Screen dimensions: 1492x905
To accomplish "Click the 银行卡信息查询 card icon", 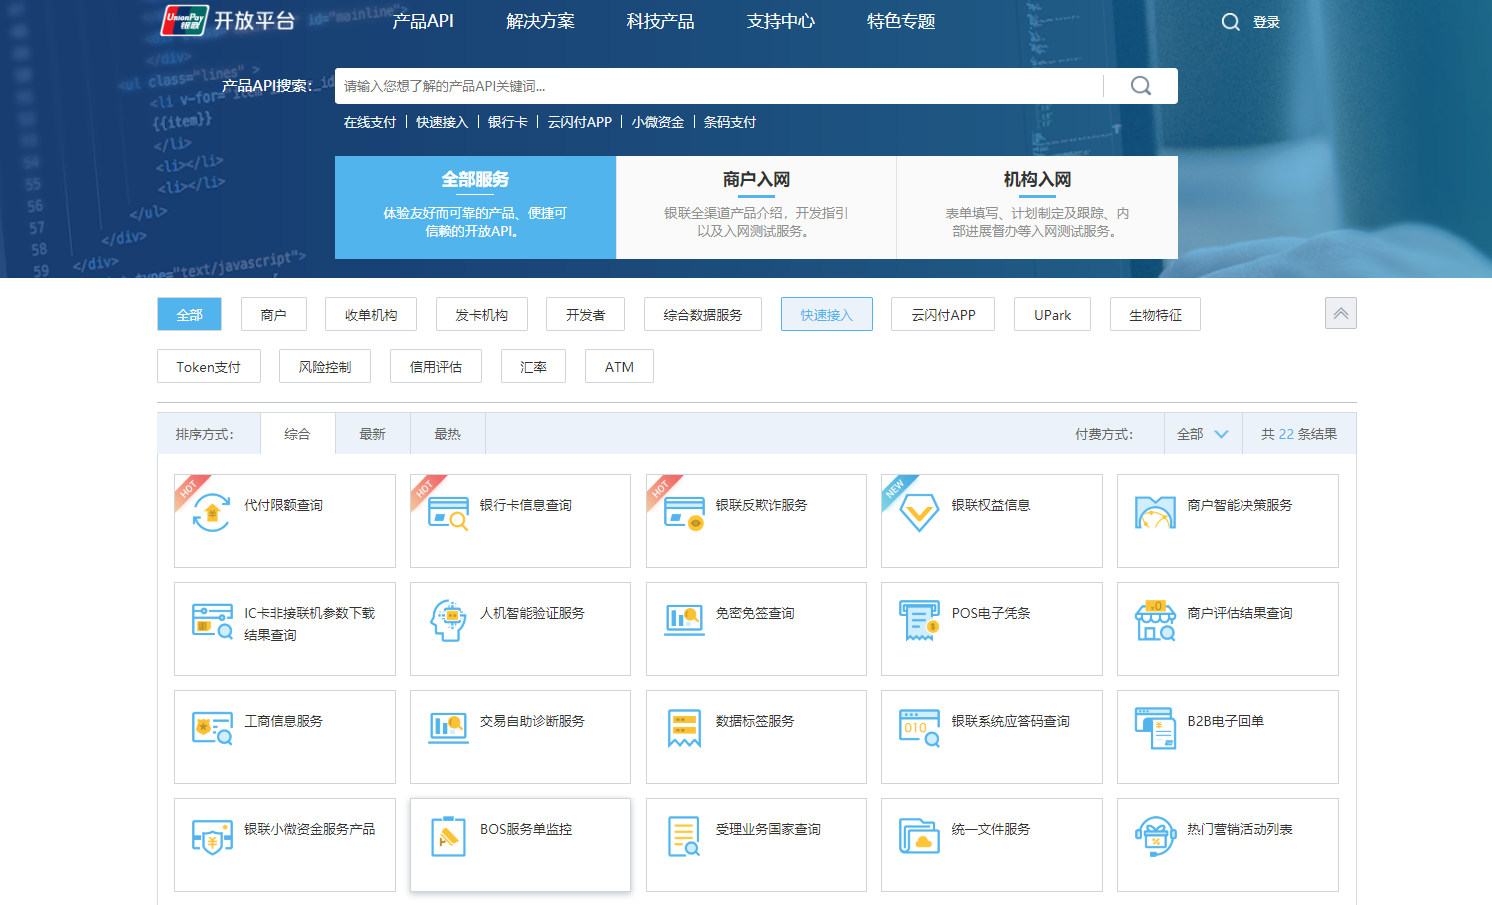I will pos(448,513).
